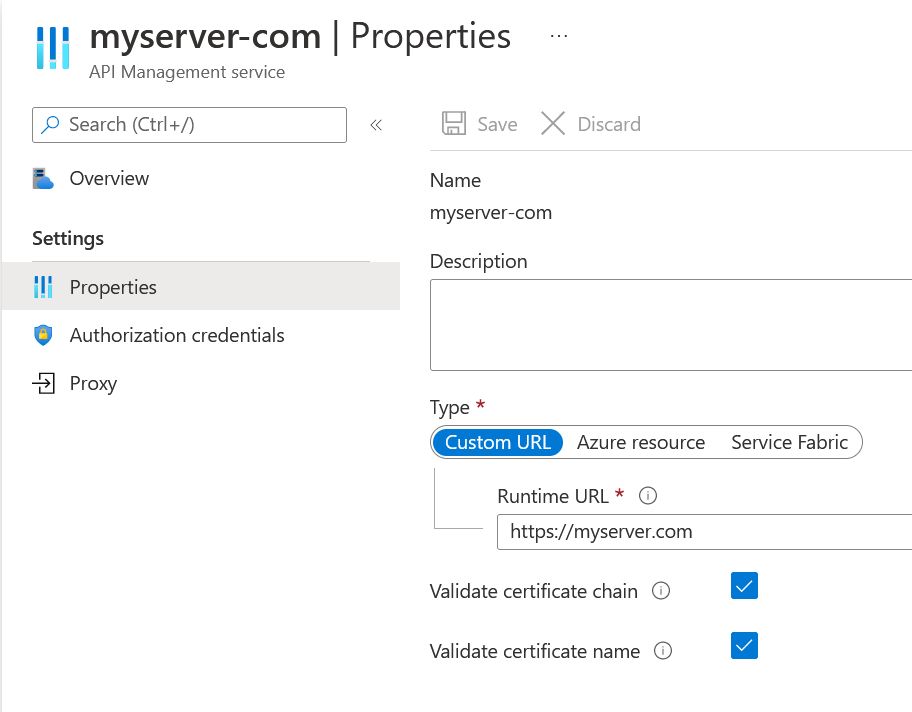Show info tooltip for Runtime URL

point(647,496)
